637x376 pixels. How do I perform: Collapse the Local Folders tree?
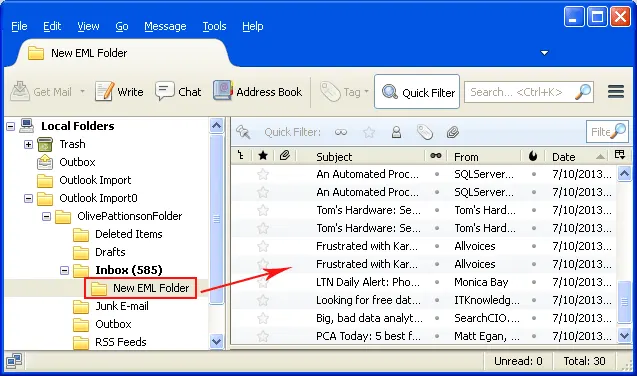[x=11, y=126]
